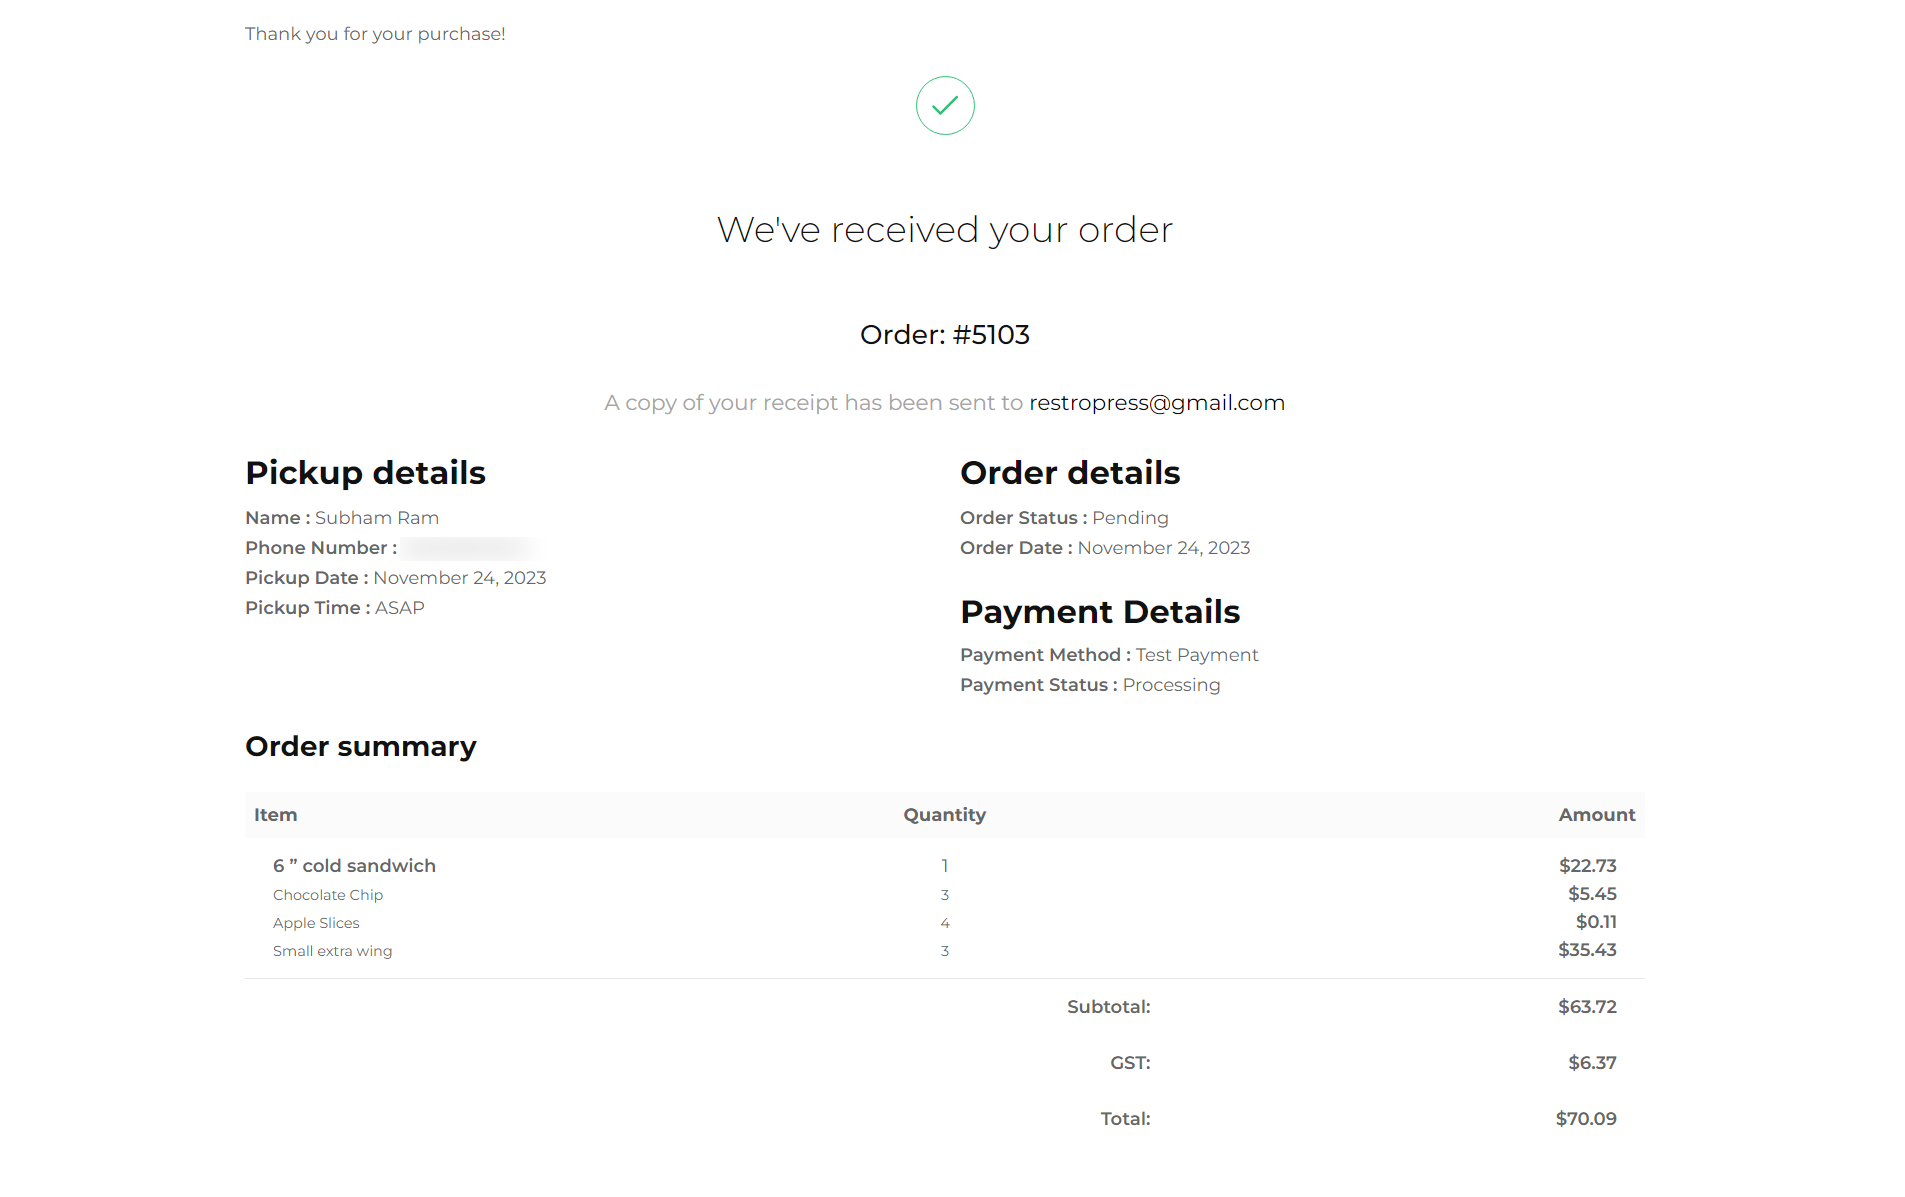Click the Total amount $70.09
This screenshot has height=1197, width=1905.
point(1585,1119)
